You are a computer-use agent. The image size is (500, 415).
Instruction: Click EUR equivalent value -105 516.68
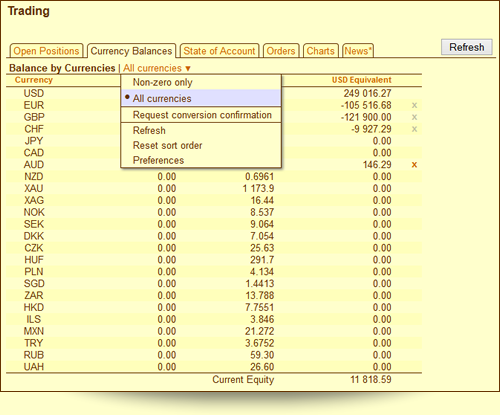[x=366, y=105]
